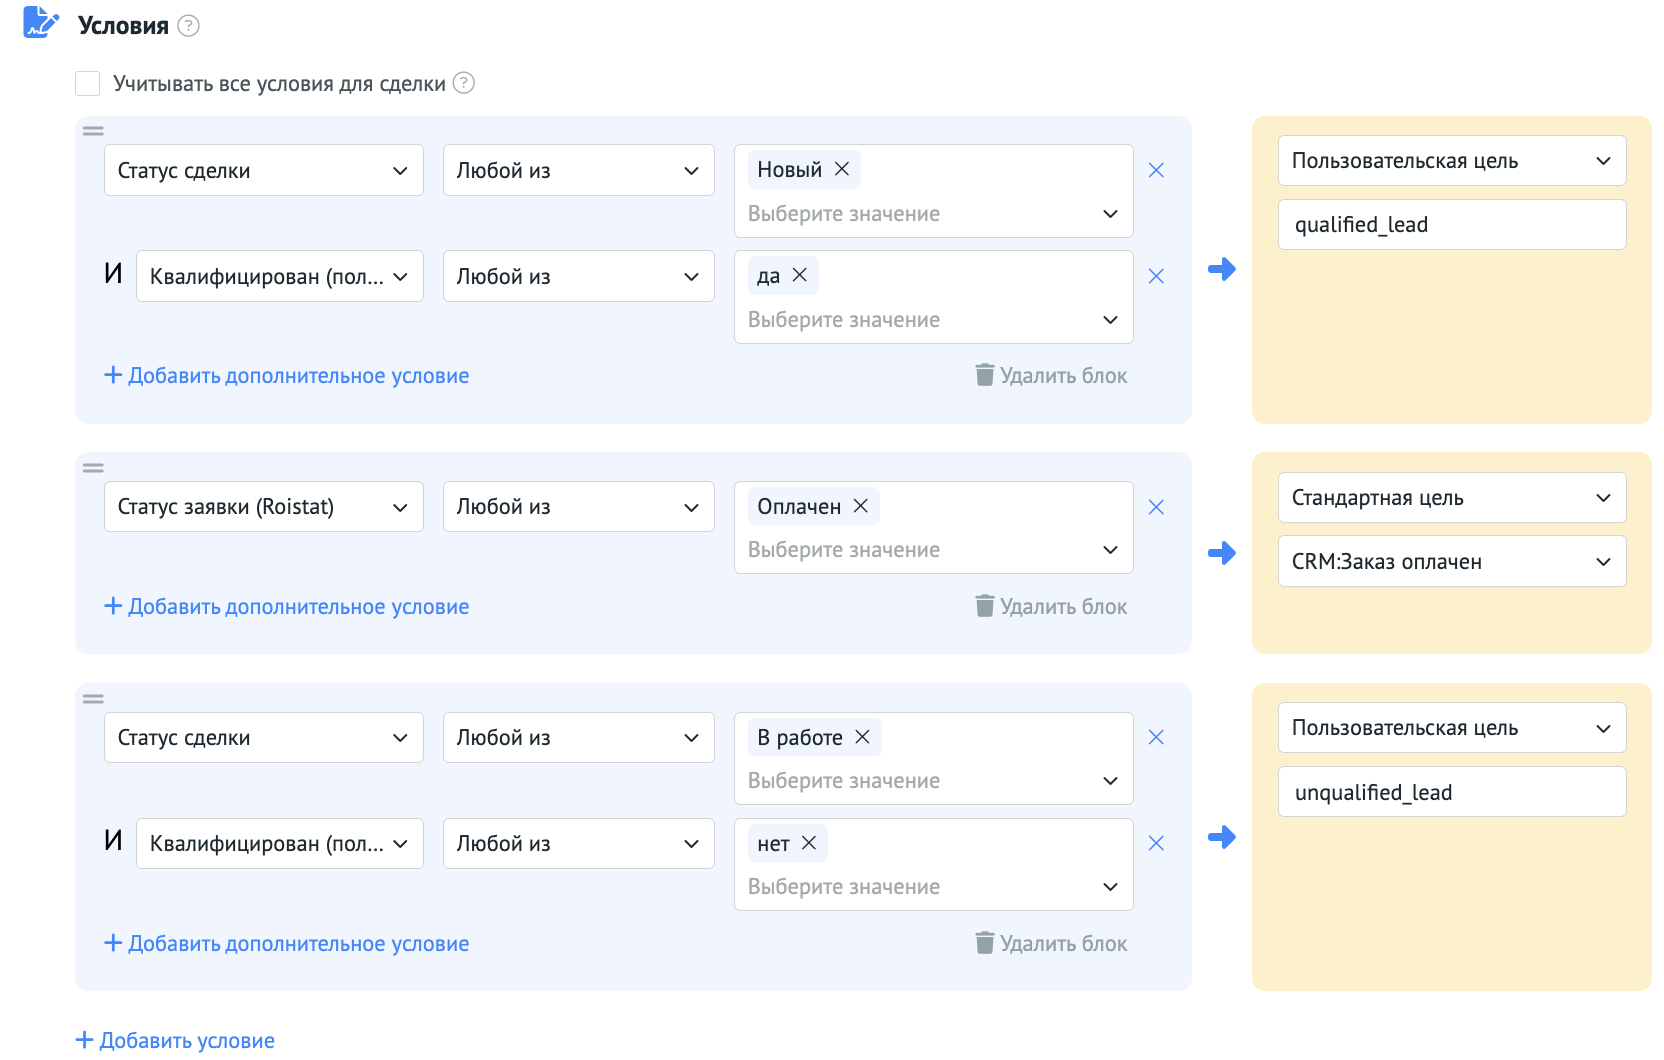Remove the В работе tag in third block

tap(862, 737)
